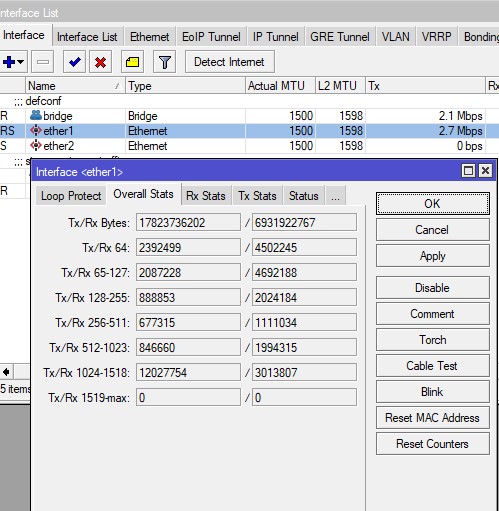The height and width of the screenshot is (511, 499).
Task: Select the ether2 interface icon
Action: 36,145
